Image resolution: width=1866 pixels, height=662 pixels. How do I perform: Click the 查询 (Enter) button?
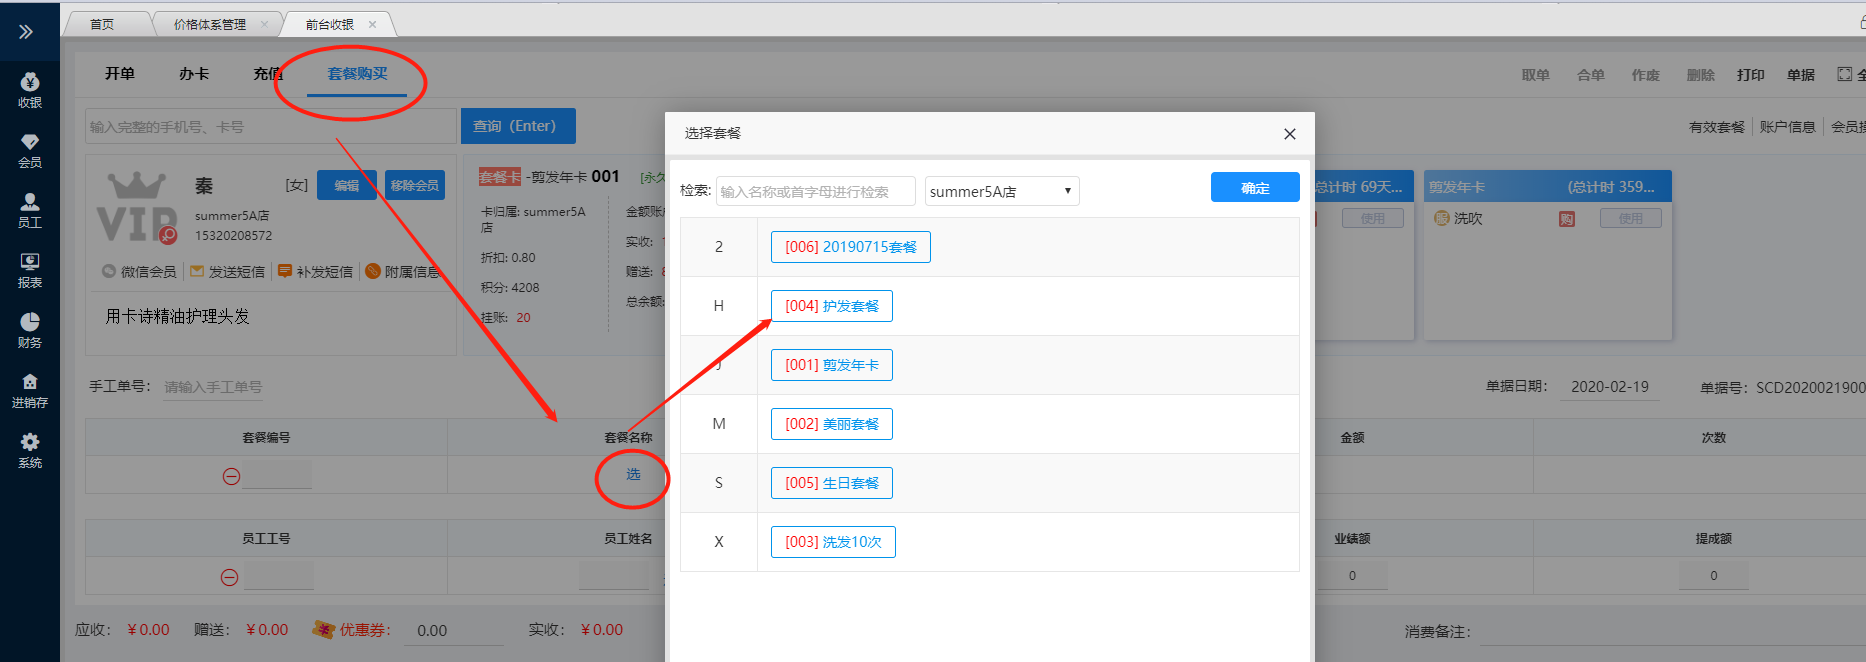click(518, 126)
